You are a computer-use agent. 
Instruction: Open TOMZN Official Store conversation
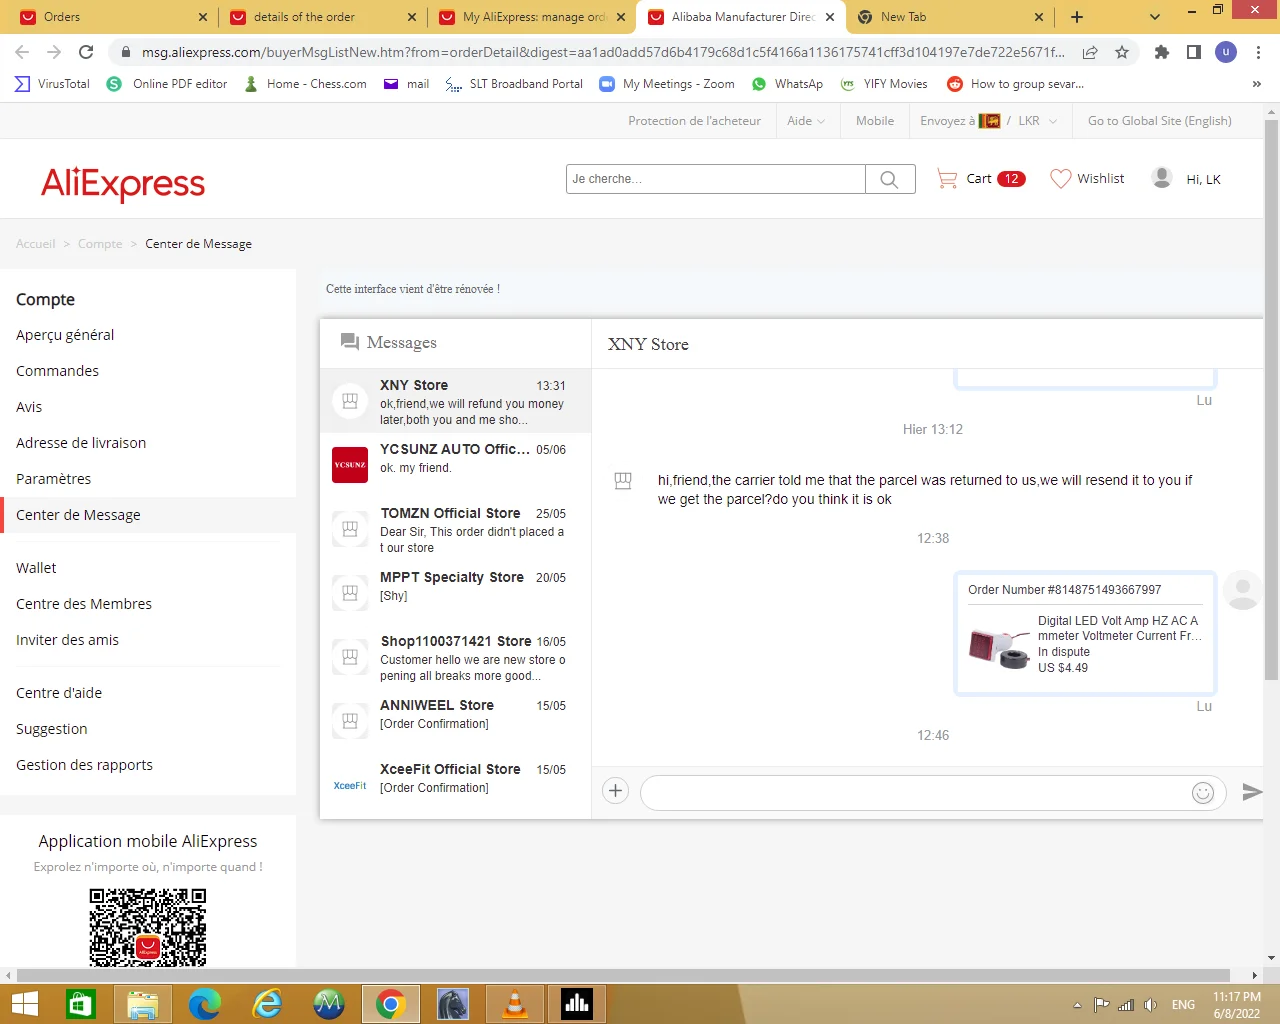click(x=456, y=529)
